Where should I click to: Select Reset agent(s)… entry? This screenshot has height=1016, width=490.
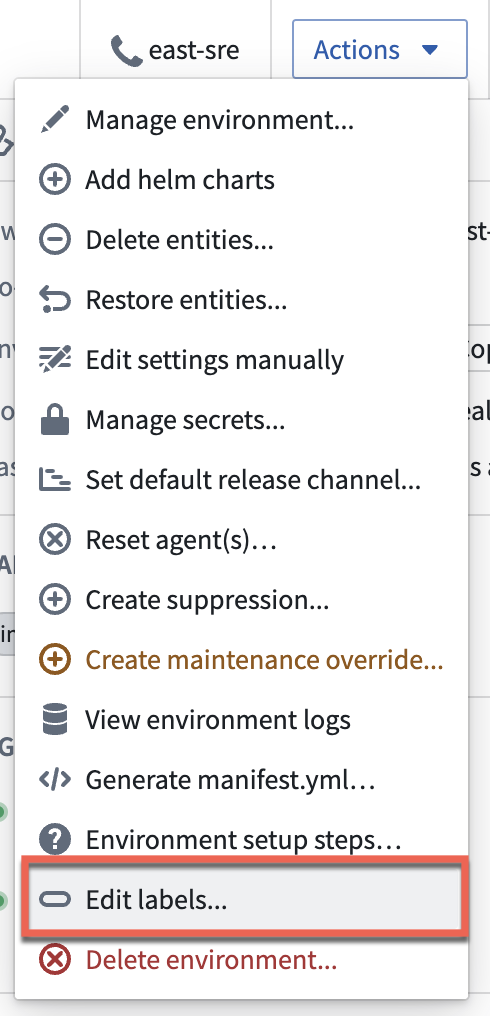pos(241,540)
